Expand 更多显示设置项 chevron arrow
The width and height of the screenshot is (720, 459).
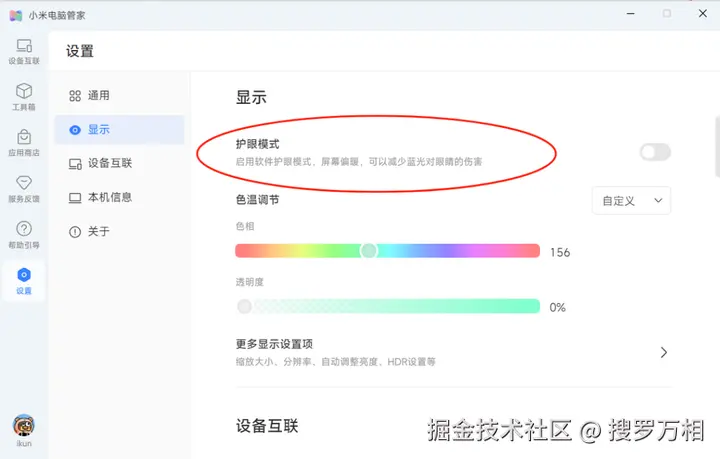pos(664,353)
